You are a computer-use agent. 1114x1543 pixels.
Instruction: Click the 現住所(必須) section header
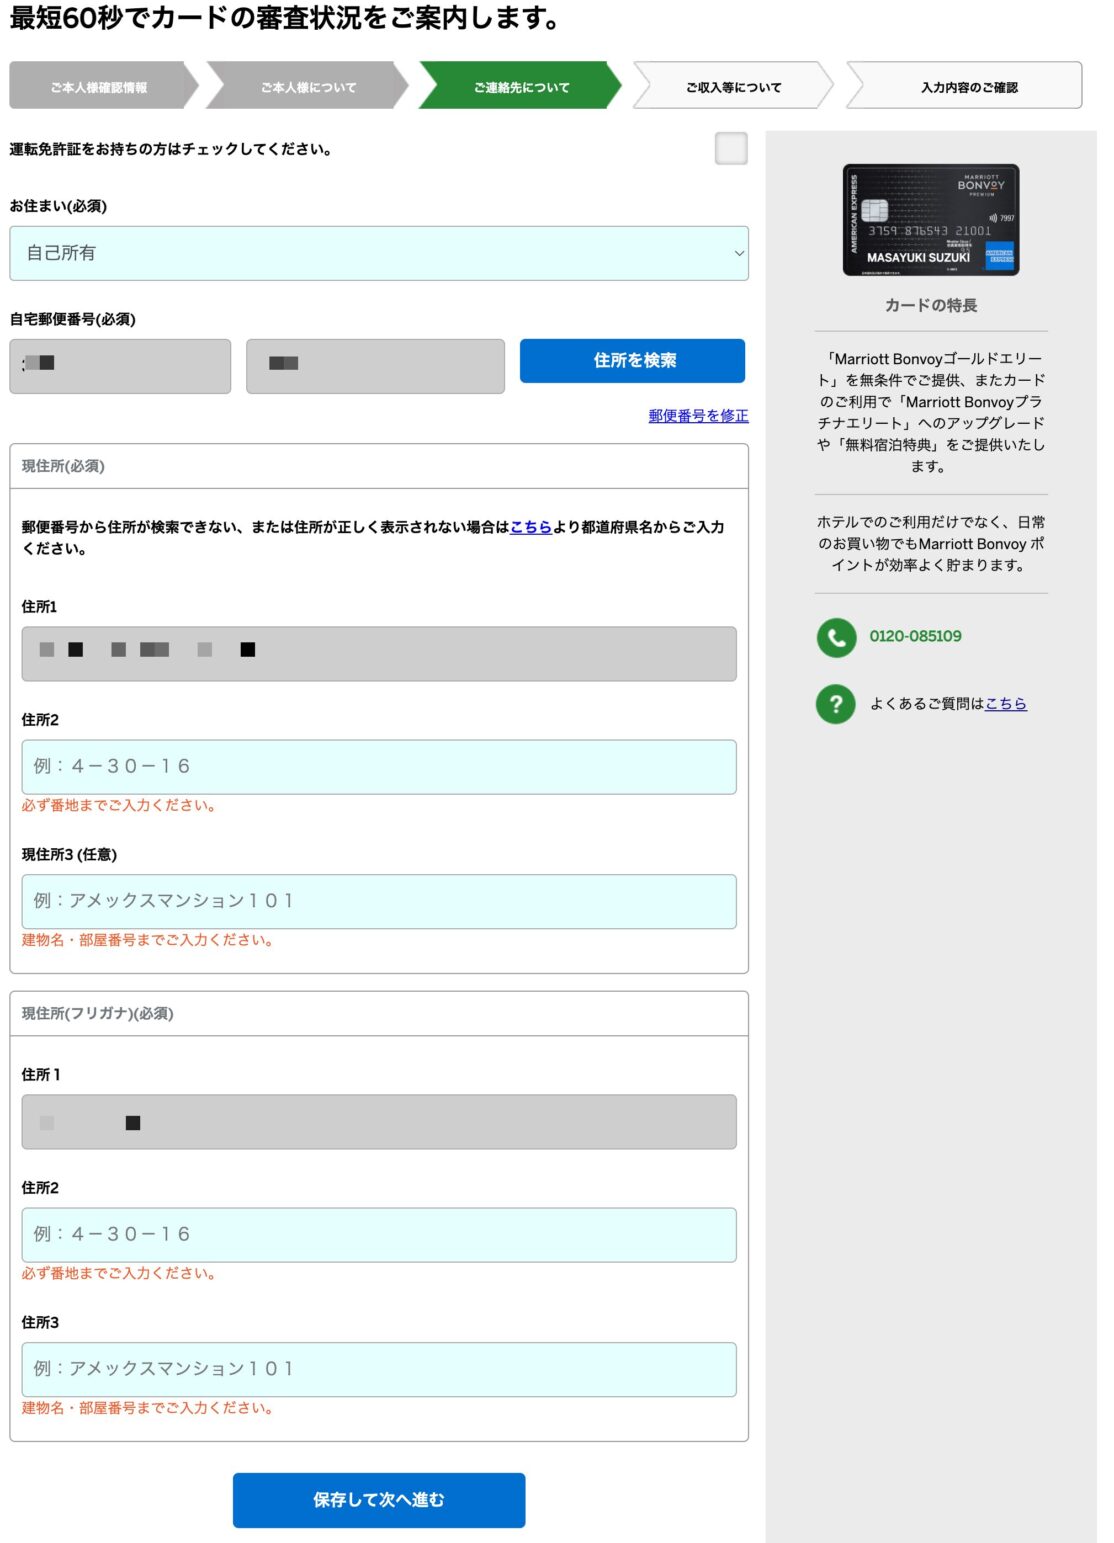point(379,467)
